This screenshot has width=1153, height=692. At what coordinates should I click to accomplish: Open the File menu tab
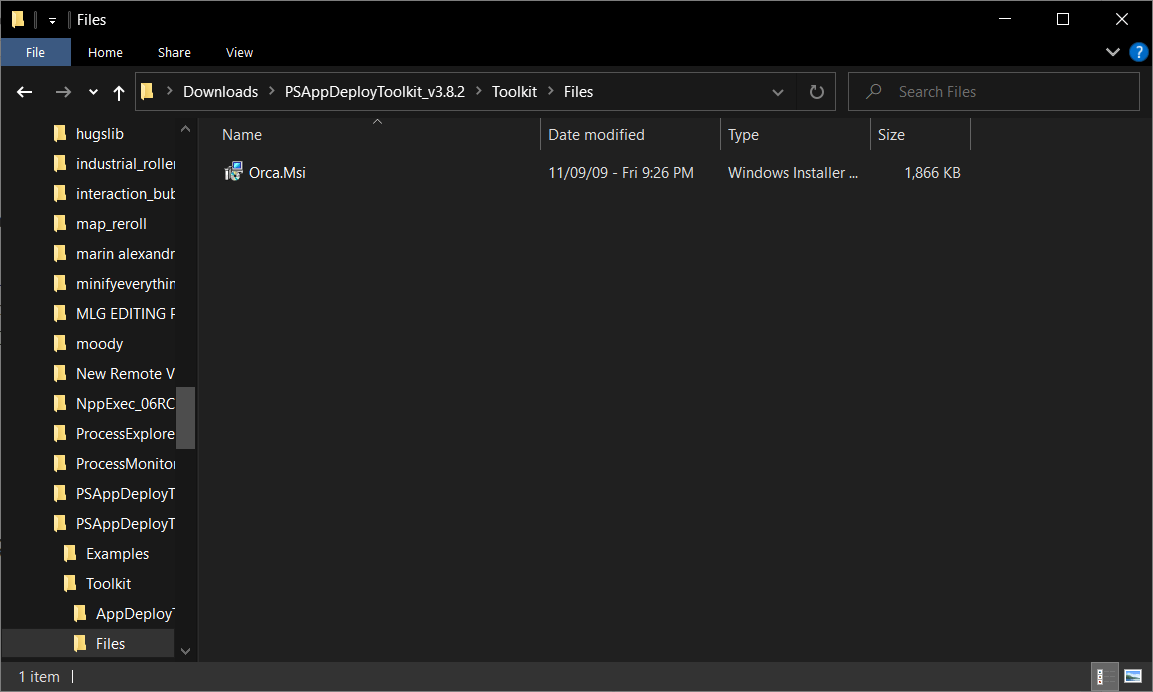pos(35,52)
